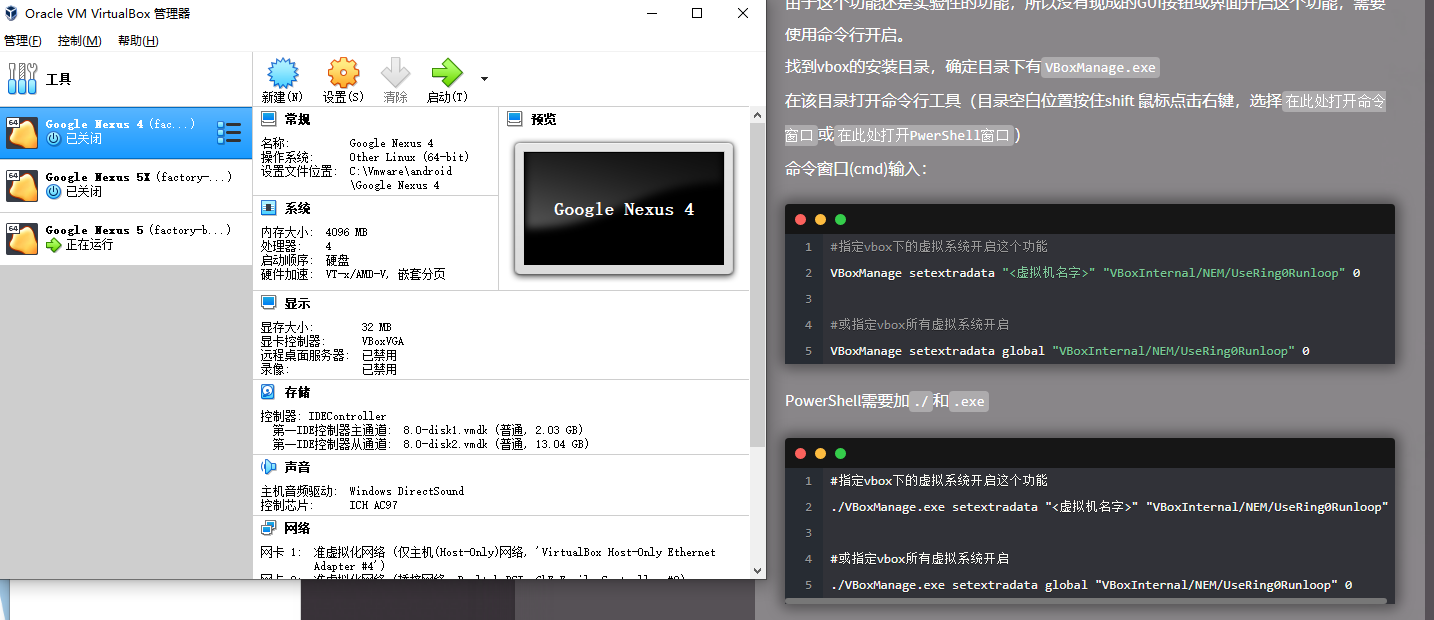Click red dot on second code block

[x=800, y=453]
